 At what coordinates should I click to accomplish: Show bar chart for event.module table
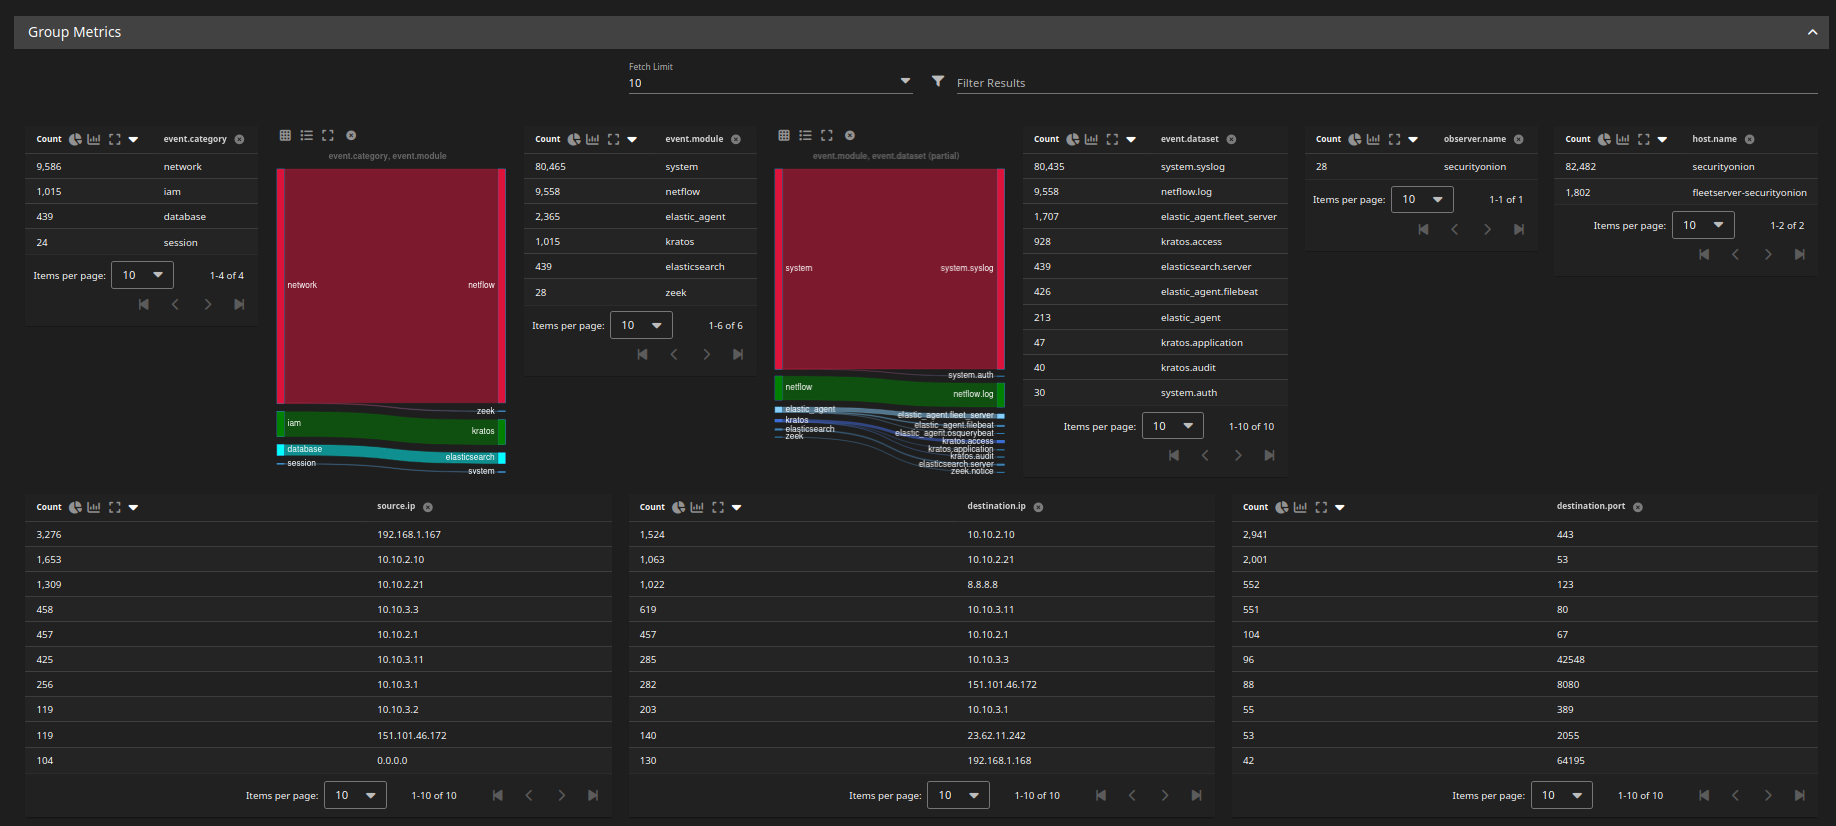(x=593, y=140)
